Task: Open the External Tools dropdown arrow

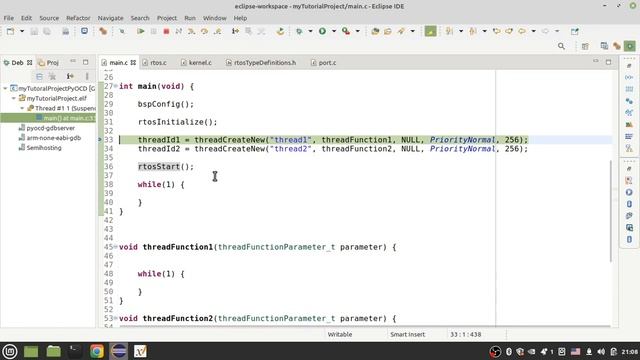Action: [358, 31]
